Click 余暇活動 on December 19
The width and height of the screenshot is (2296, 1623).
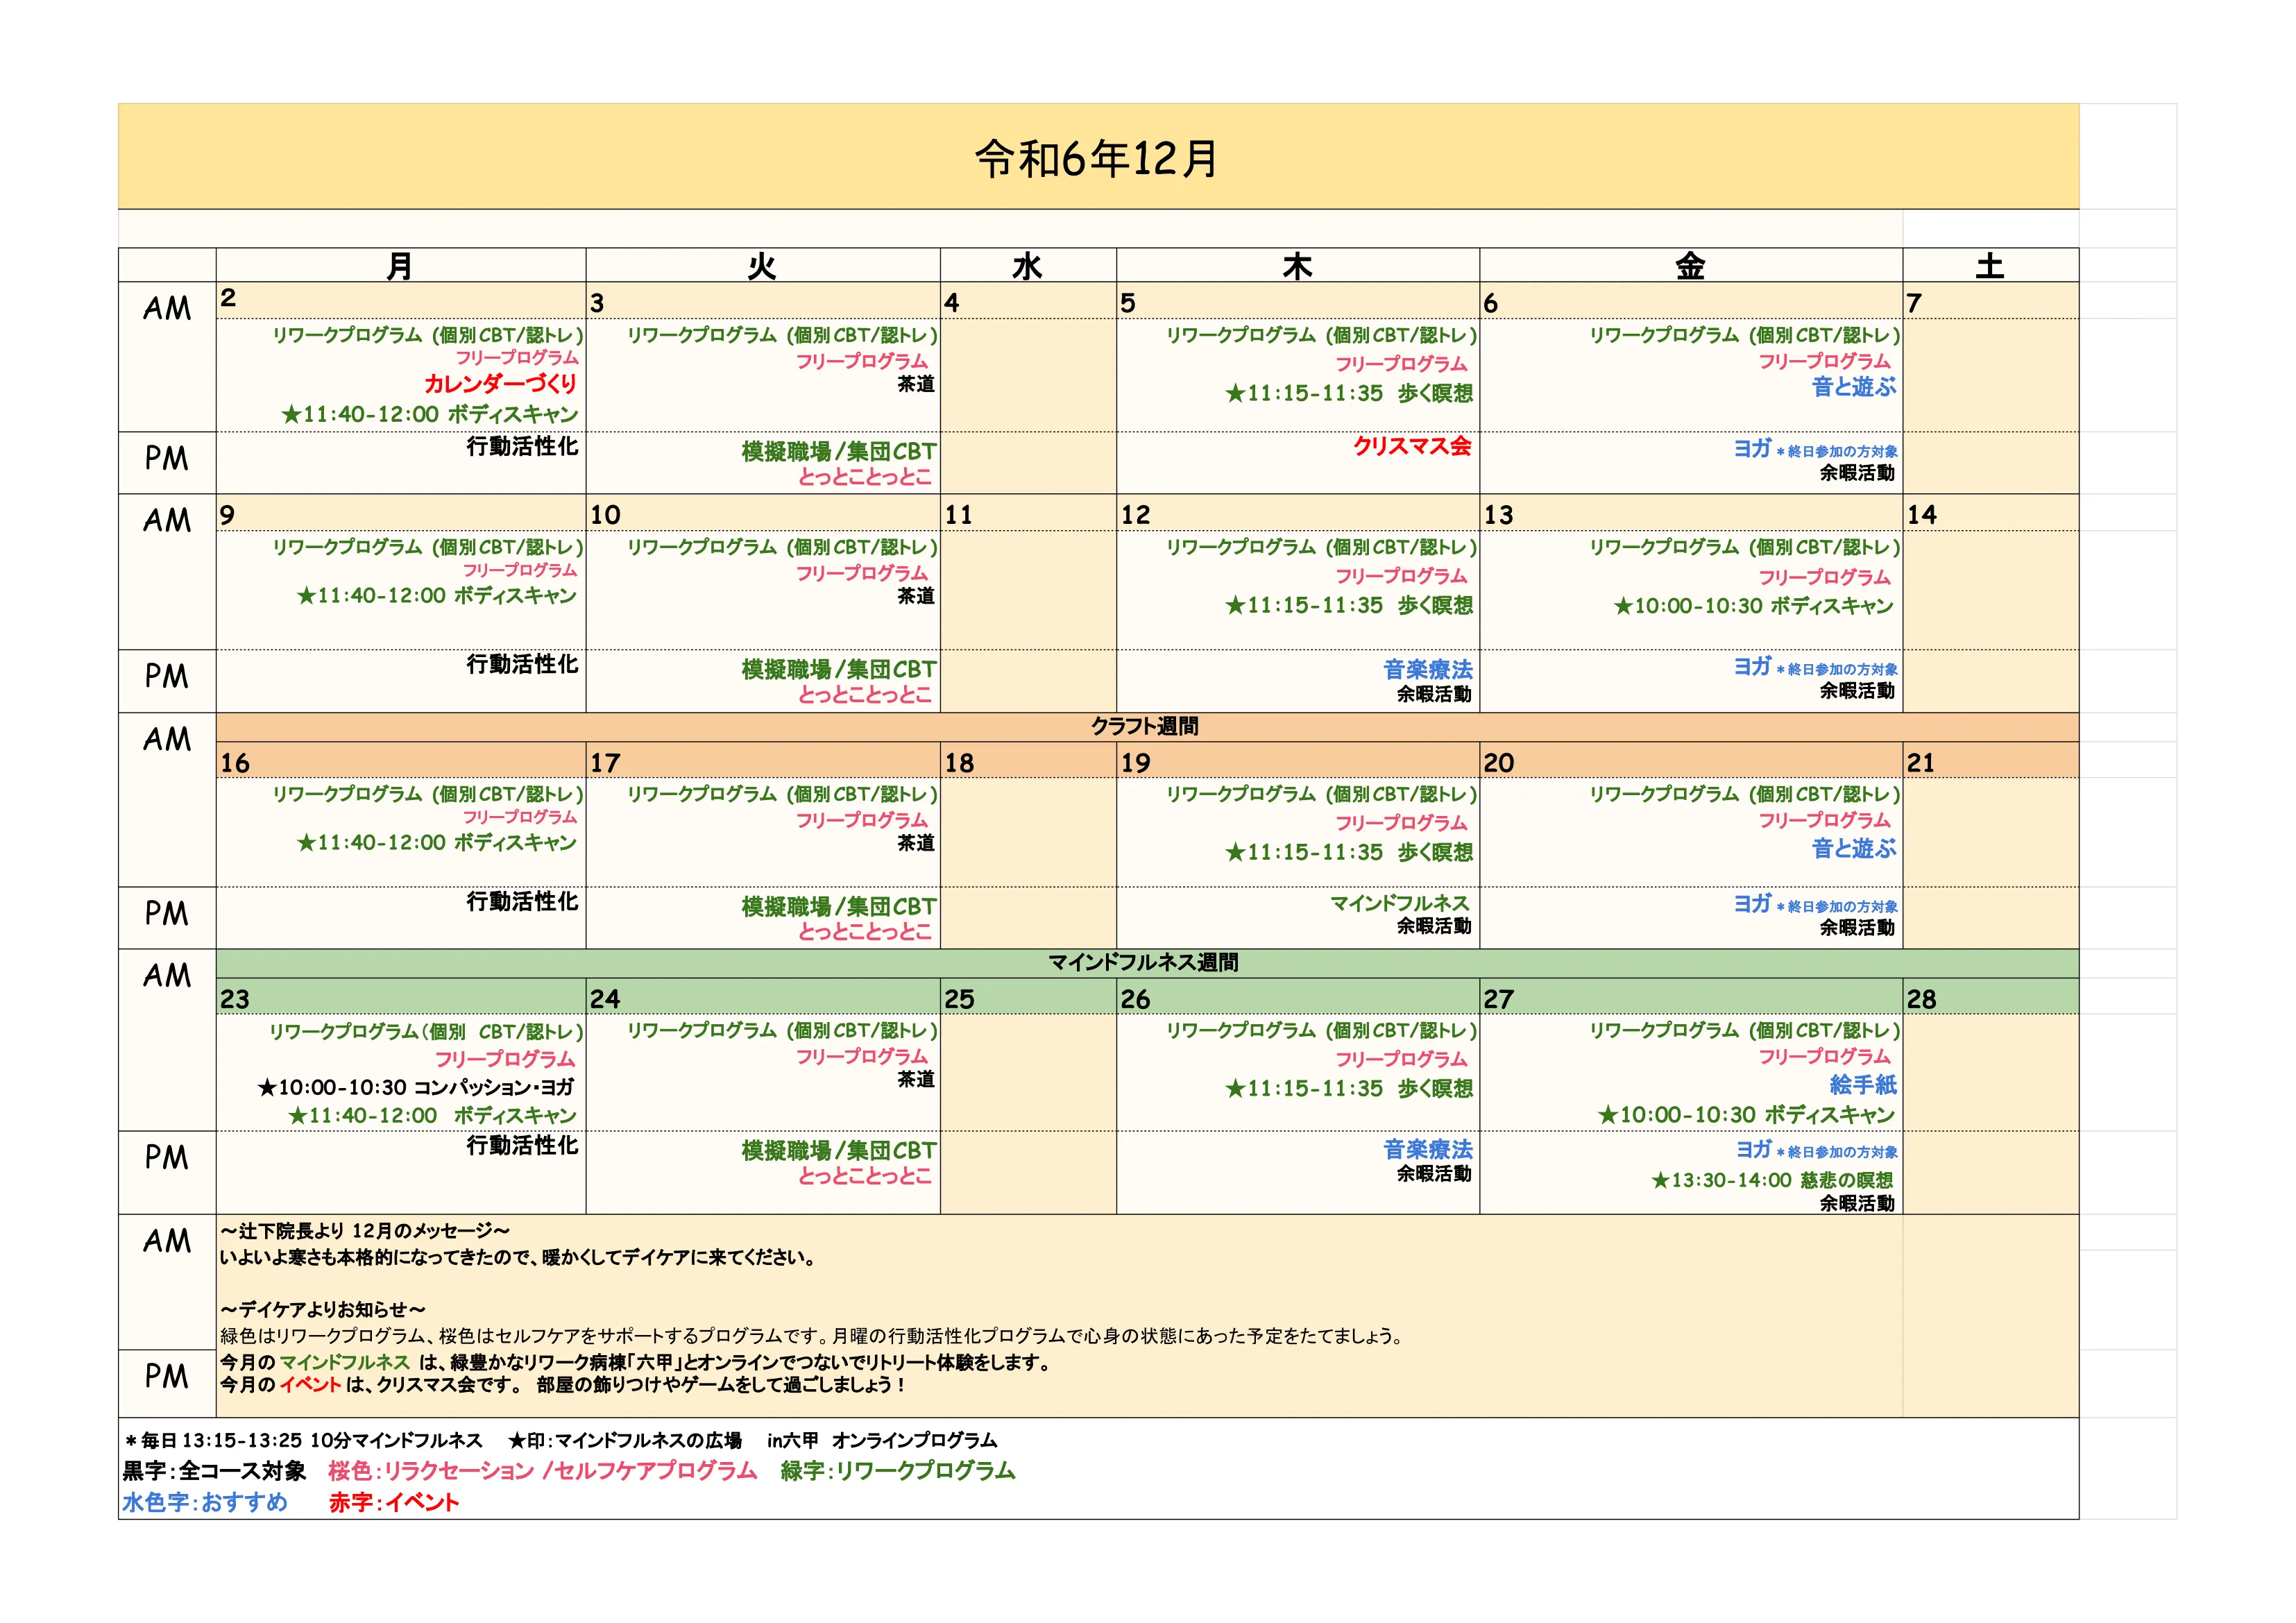1434,926
